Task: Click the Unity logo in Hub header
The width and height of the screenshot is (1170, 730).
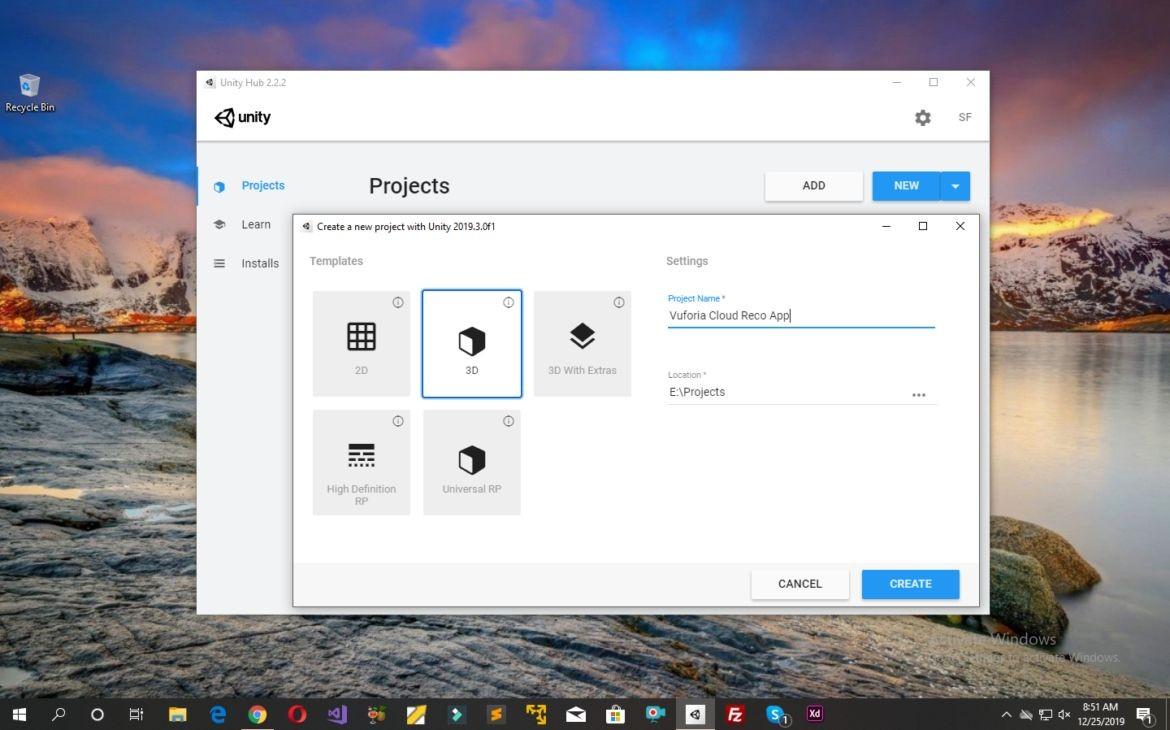Action: coord(243,117)
